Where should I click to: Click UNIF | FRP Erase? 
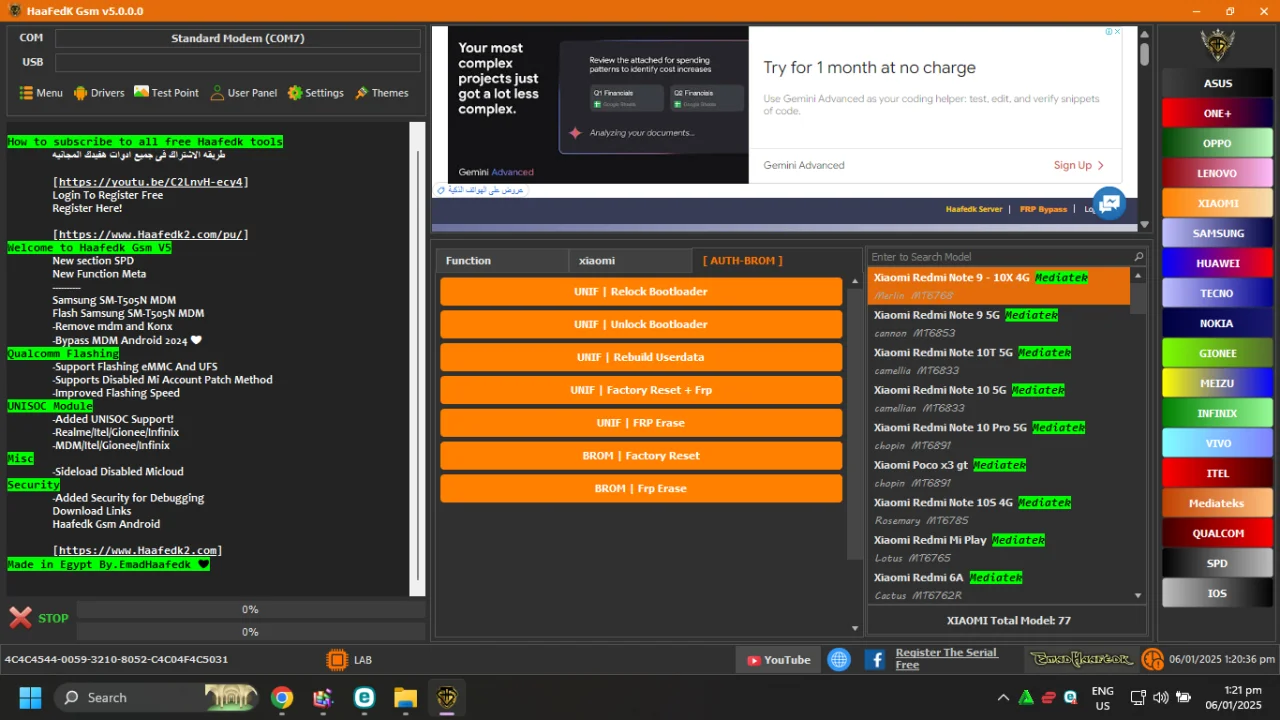tap(641, 423)
